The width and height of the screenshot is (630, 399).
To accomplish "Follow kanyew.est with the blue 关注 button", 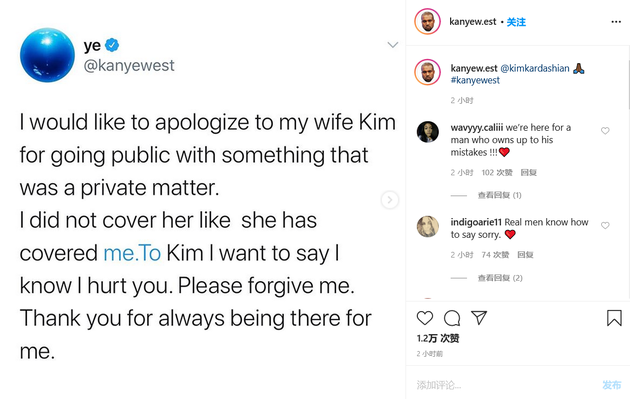I will (x=516, y=22).
